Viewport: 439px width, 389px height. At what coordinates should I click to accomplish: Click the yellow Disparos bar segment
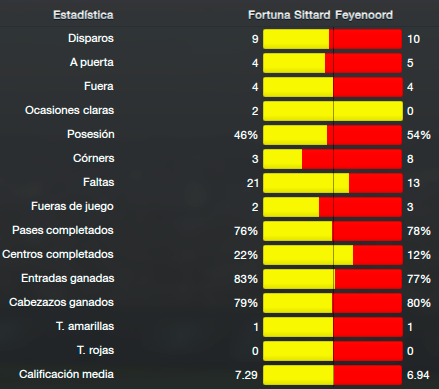coord(296,39)
